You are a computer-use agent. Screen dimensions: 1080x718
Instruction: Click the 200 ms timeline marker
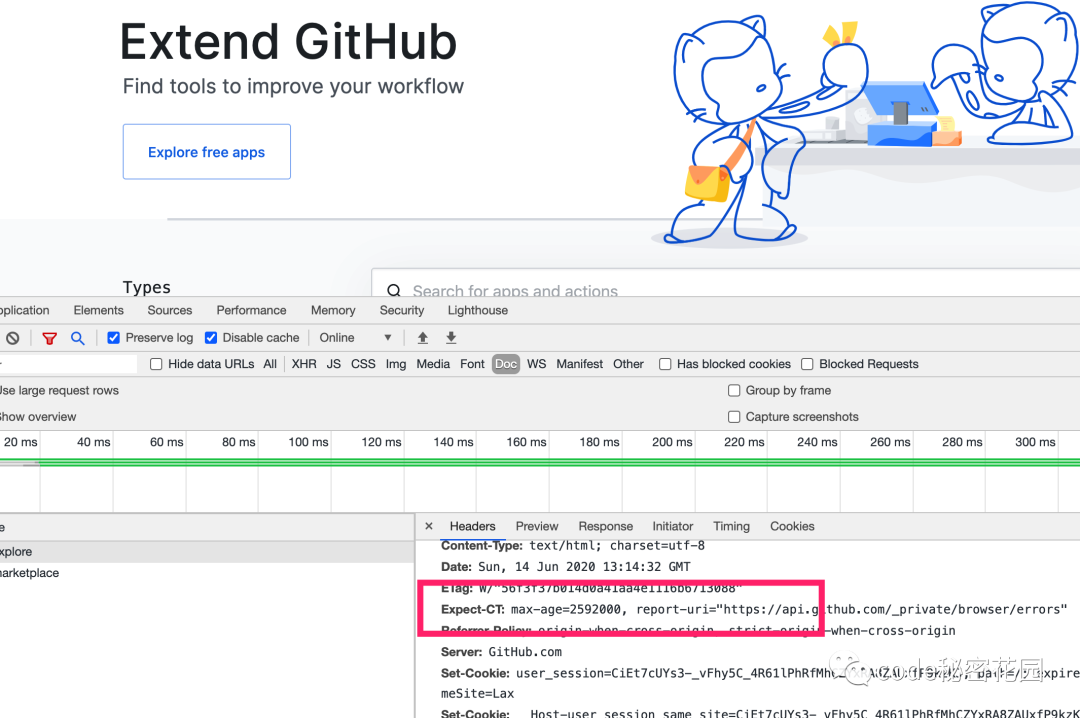[x=672, y=442]
